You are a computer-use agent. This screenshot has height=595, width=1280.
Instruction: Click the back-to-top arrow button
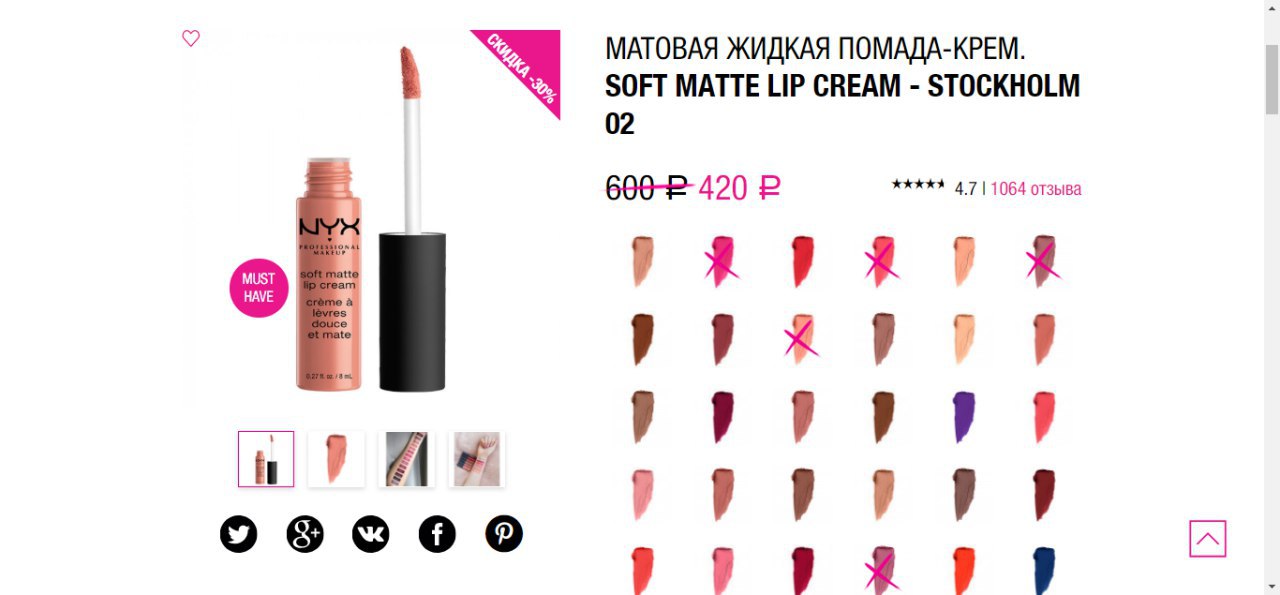coord(1207,539)
